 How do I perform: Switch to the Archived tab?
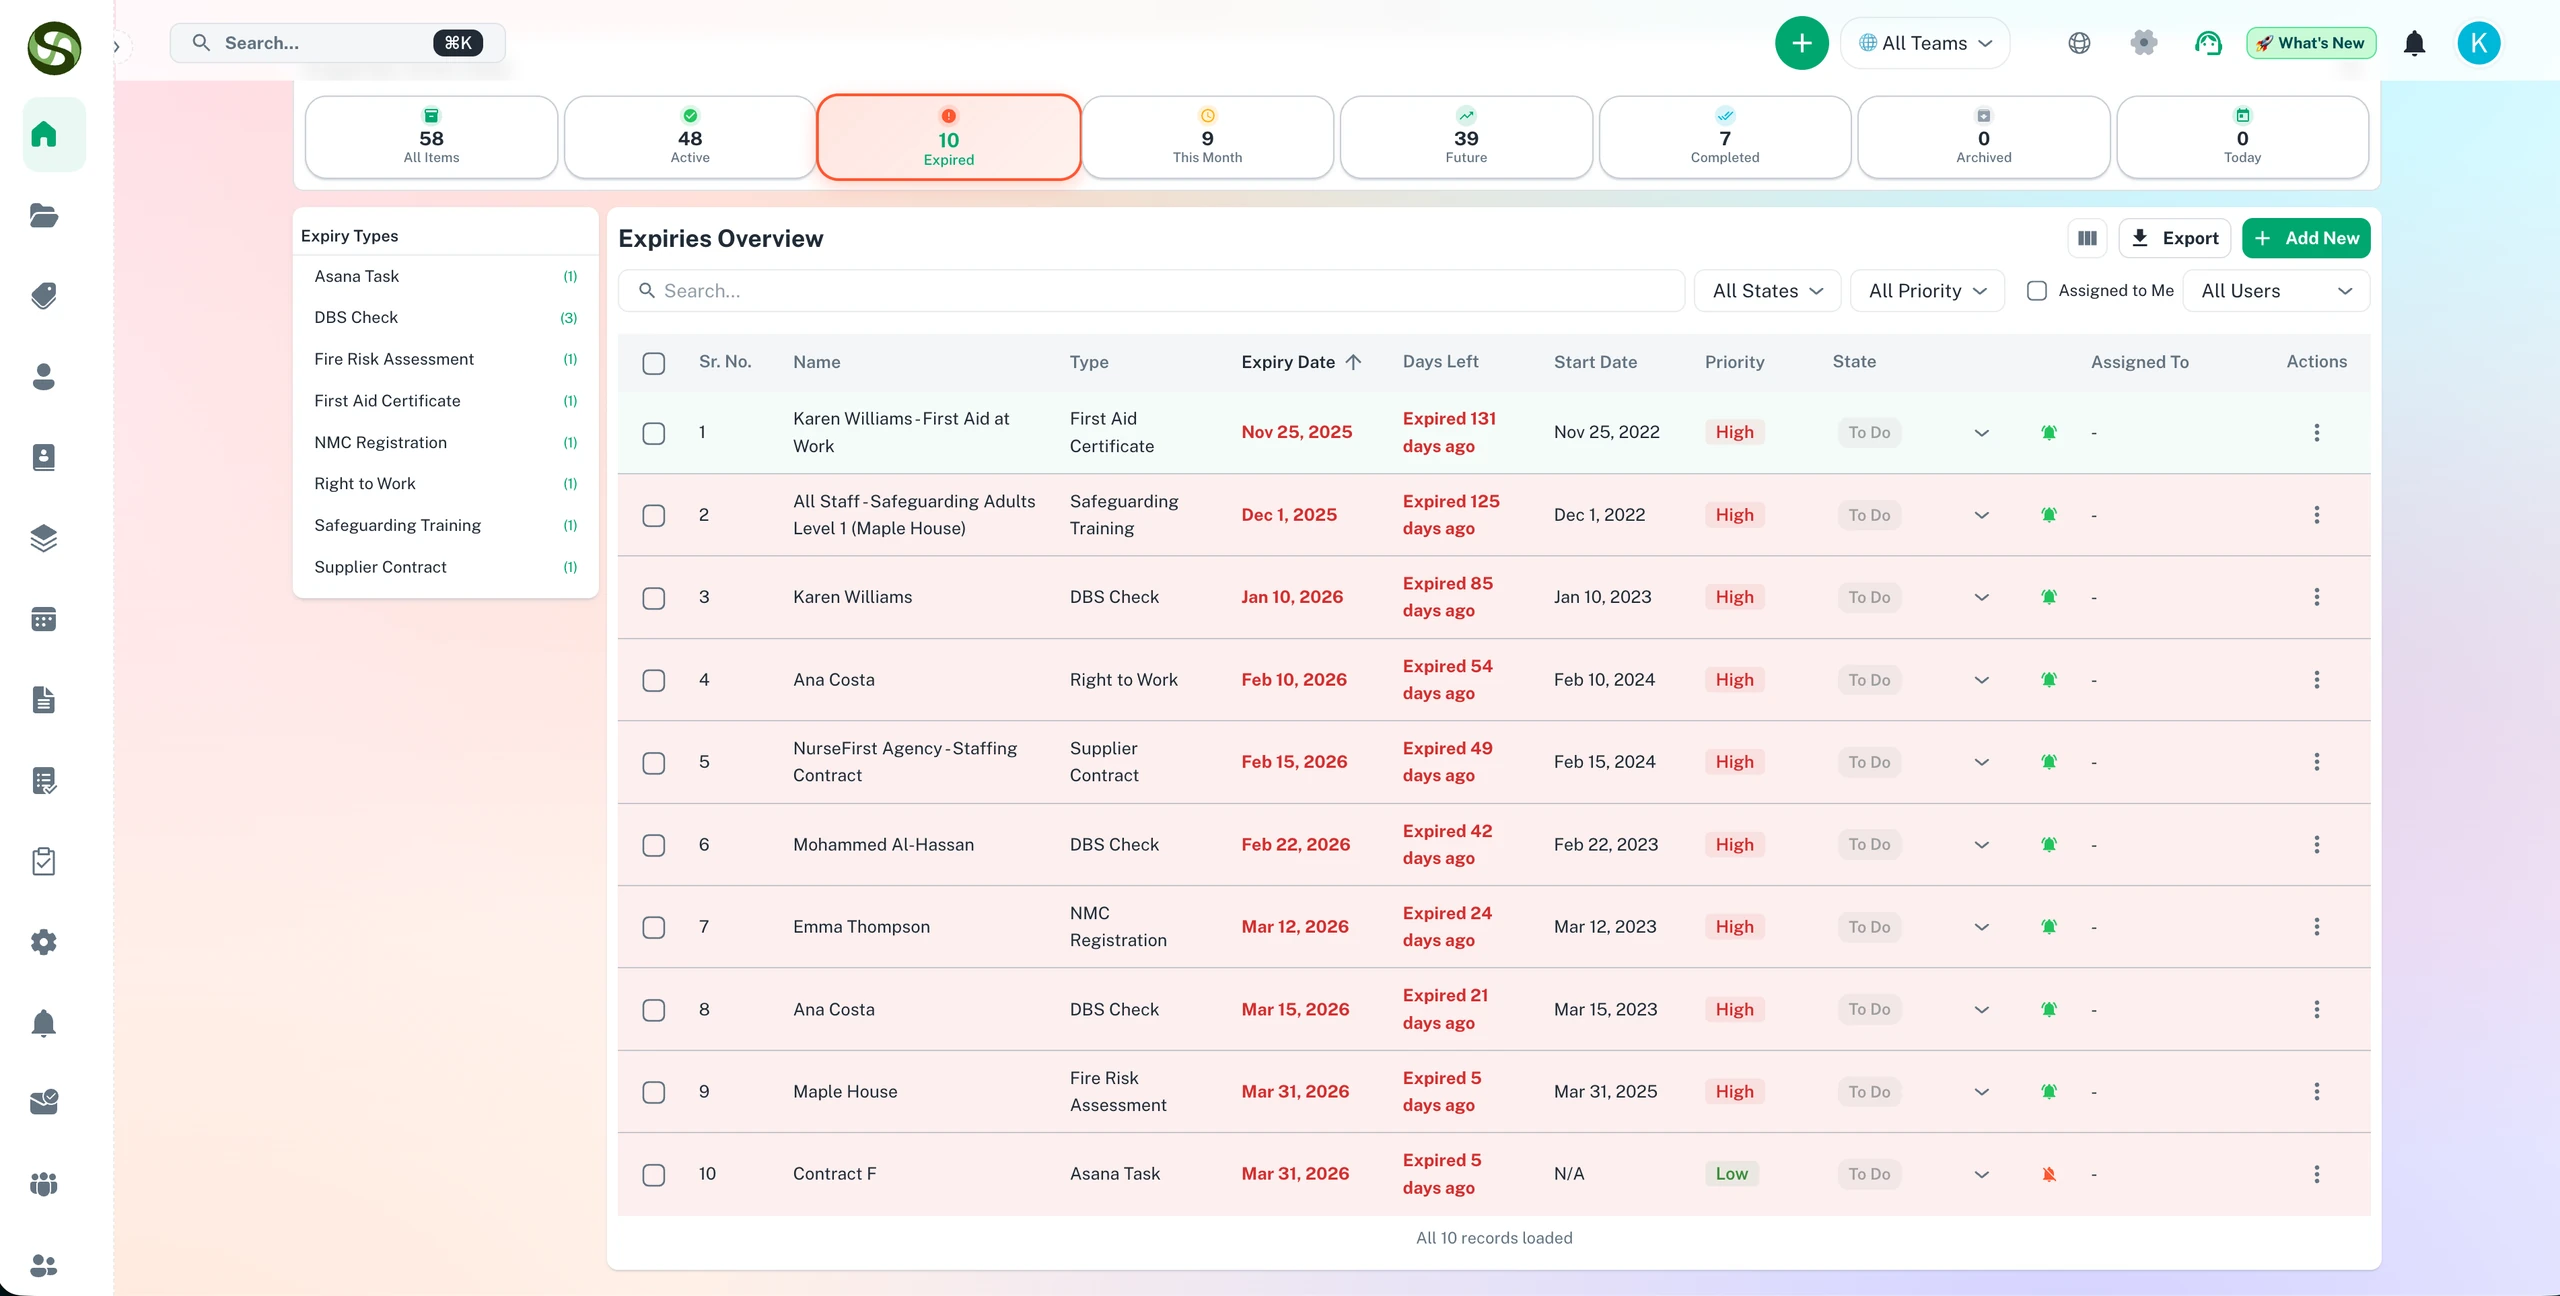tap(1984, 137)
